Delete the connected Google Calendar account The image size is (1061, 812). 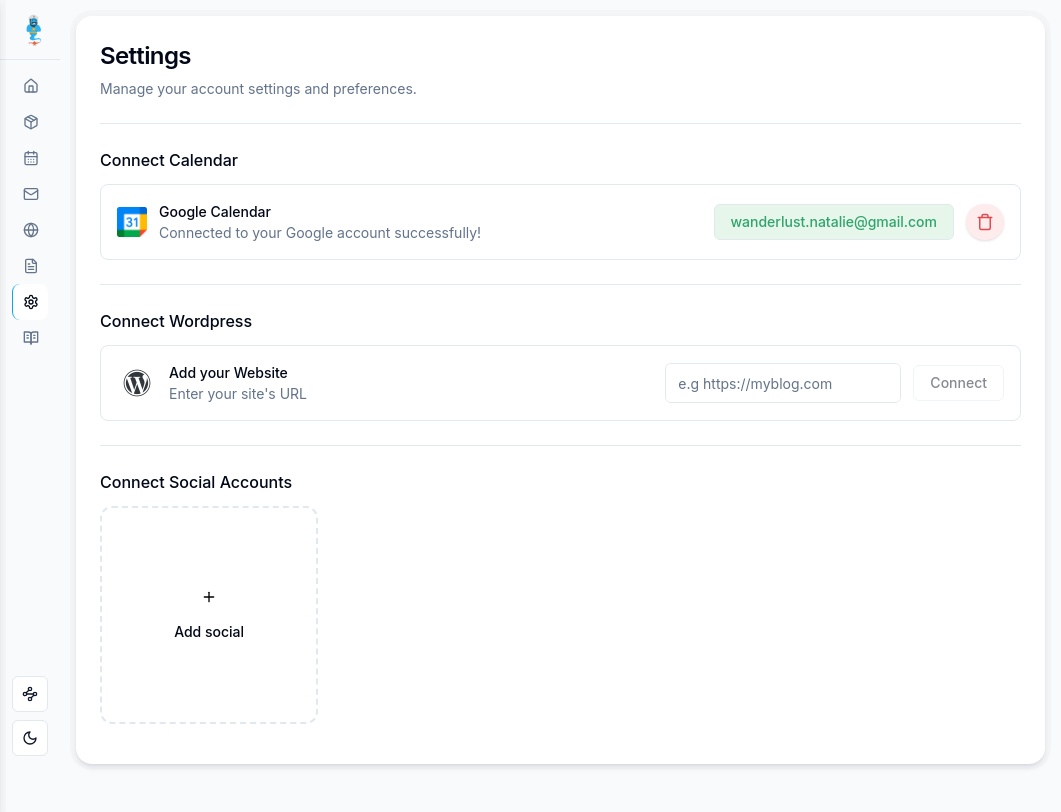click(x=985, y=222)
